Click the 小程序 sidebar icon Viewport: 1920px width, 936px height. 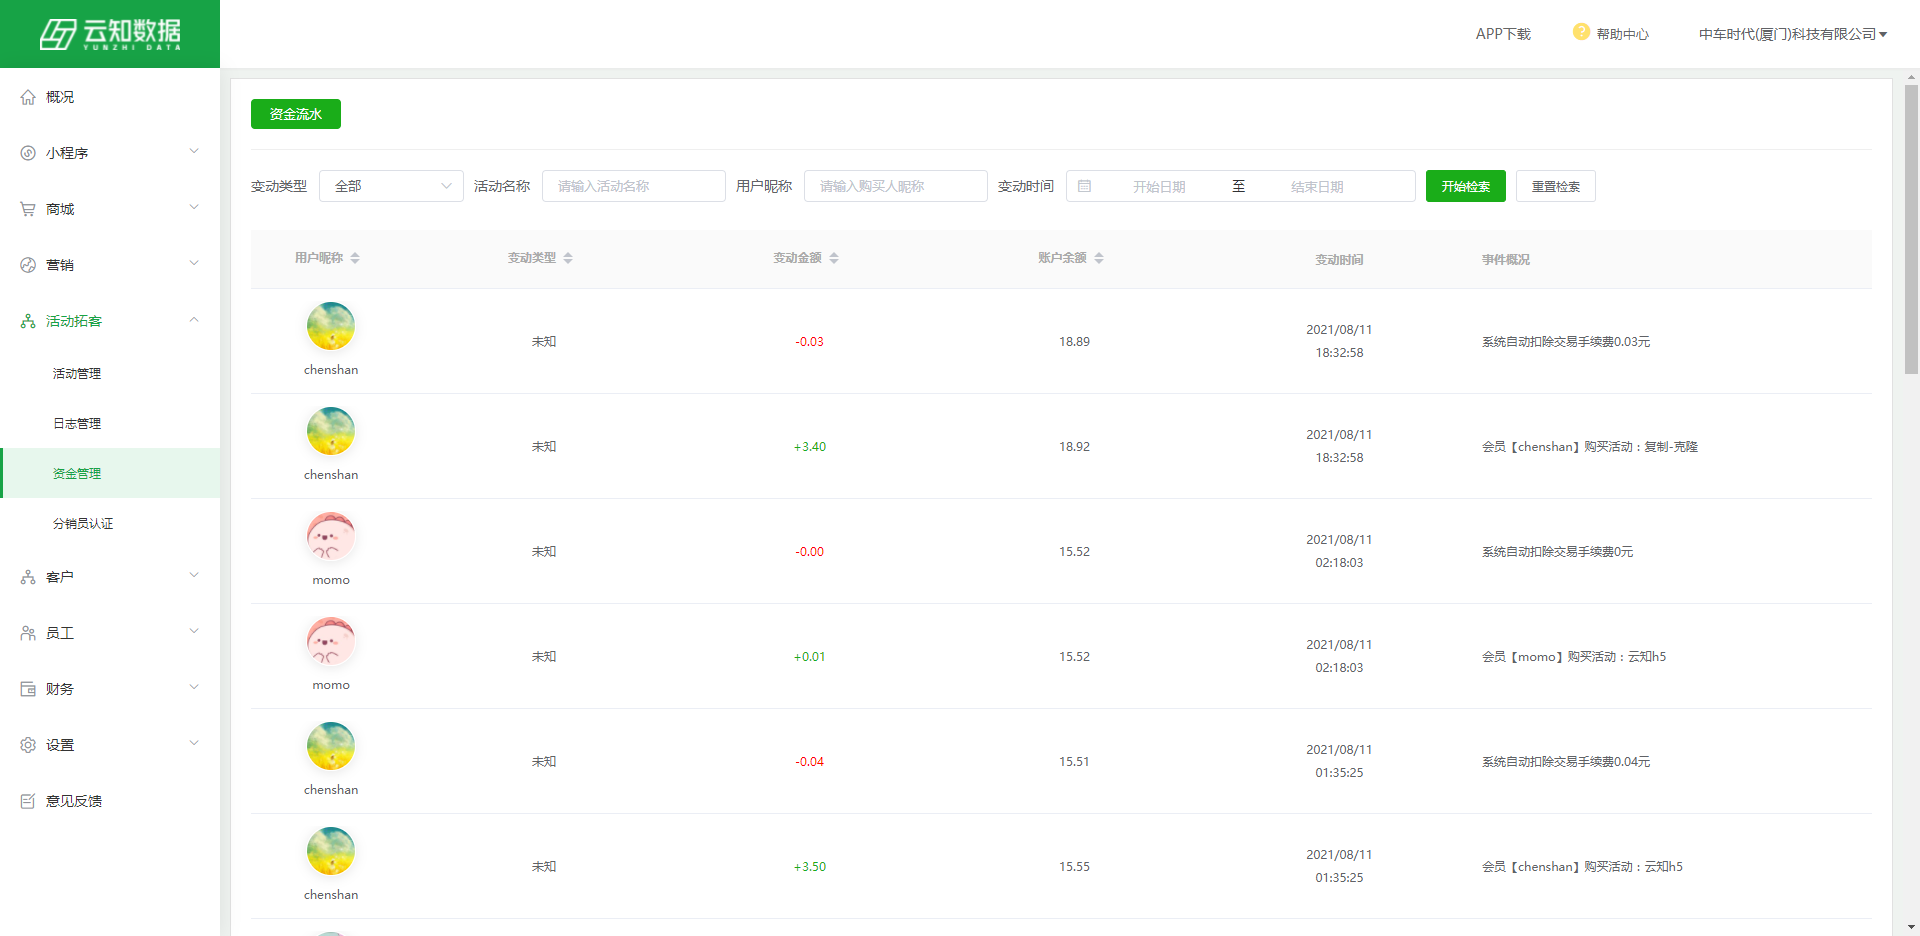(x=28, y=153)
